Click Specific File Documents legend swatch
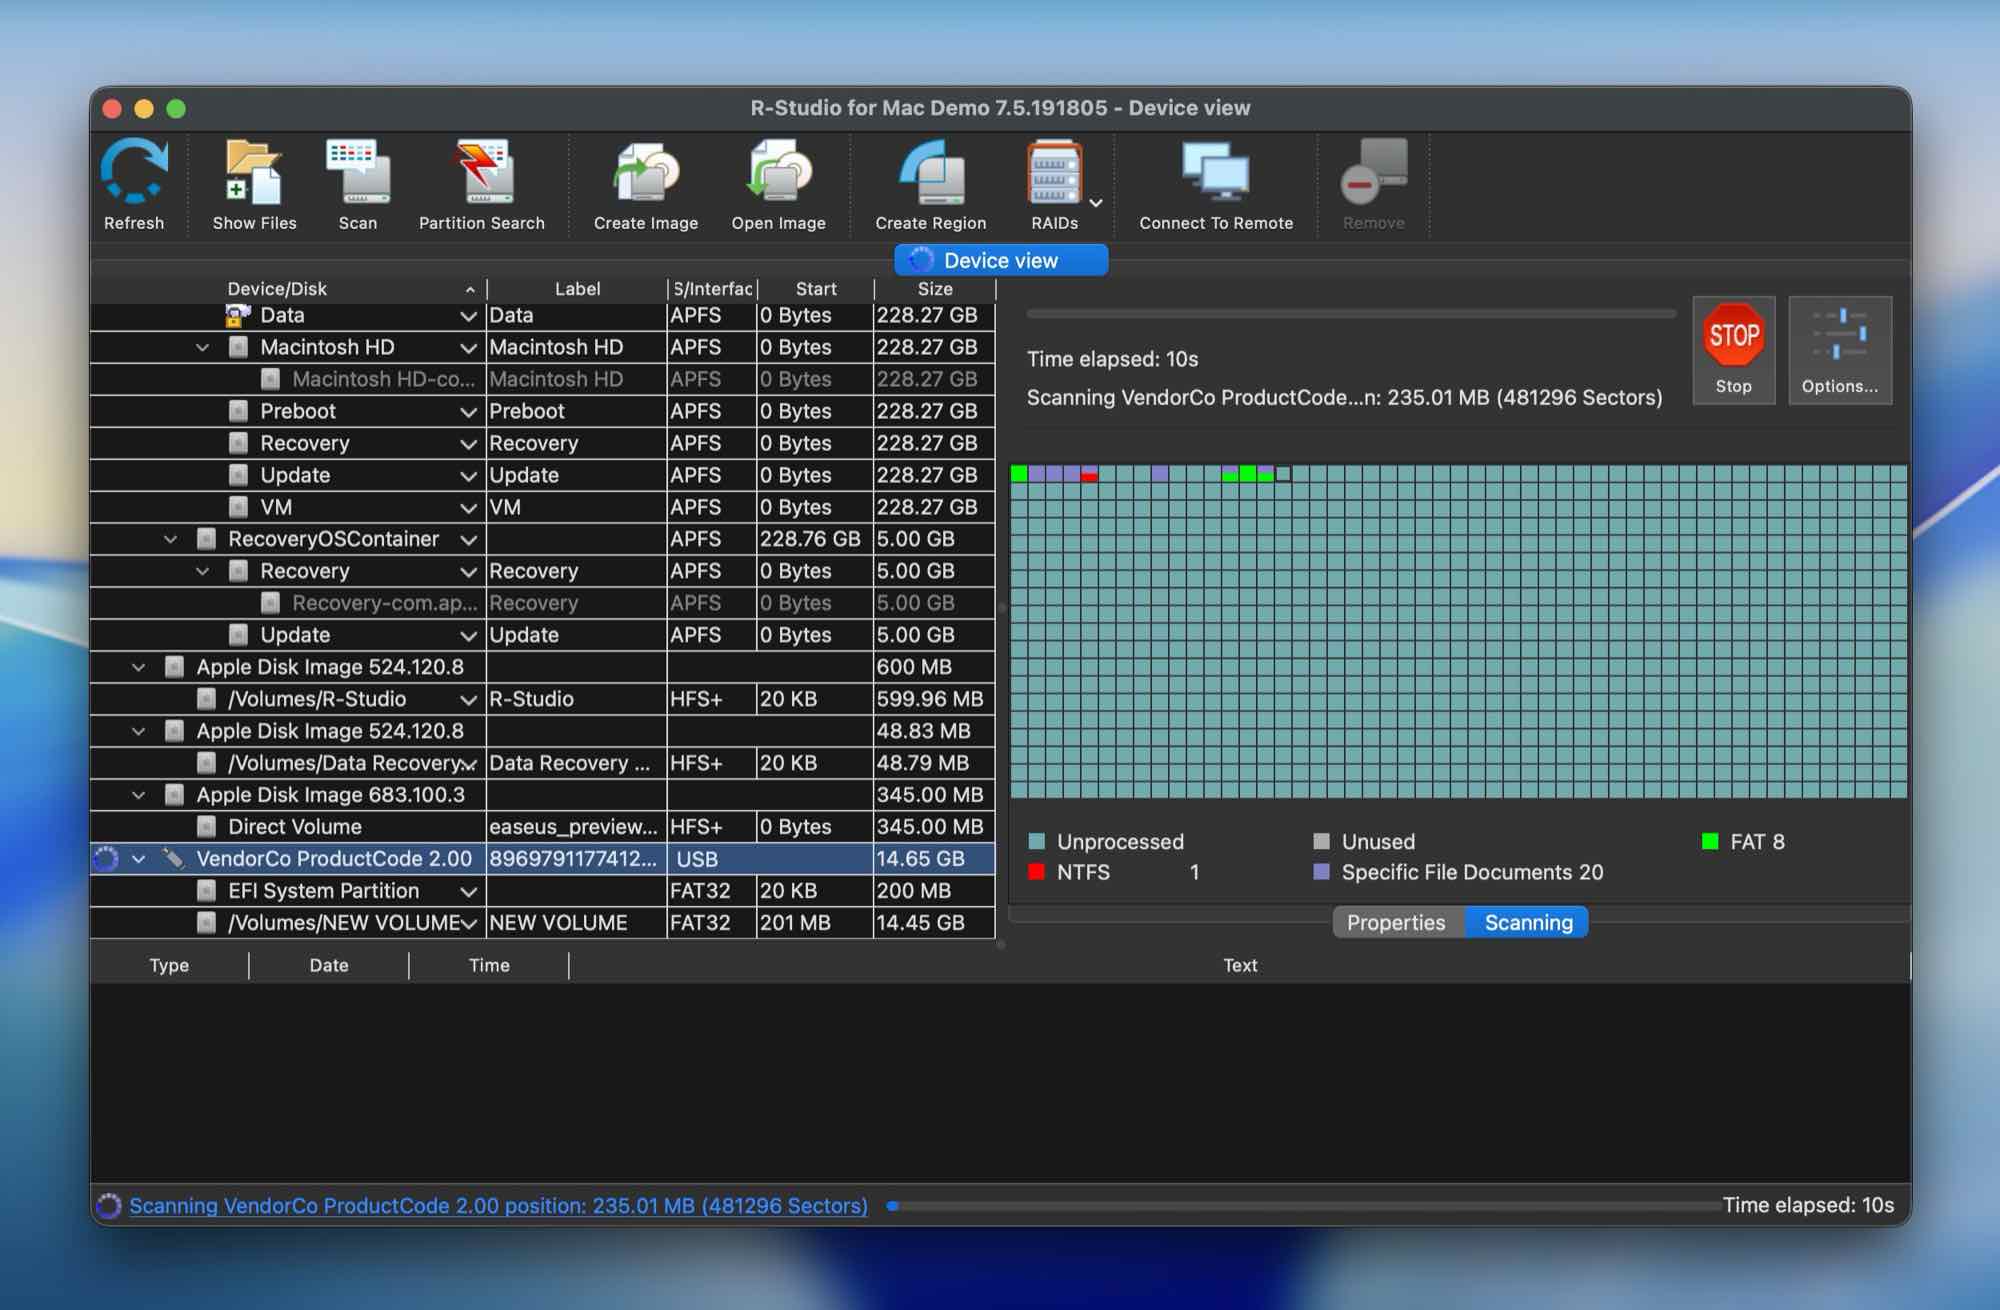The image size is (2000, 1310). (x=1321, y=872)
